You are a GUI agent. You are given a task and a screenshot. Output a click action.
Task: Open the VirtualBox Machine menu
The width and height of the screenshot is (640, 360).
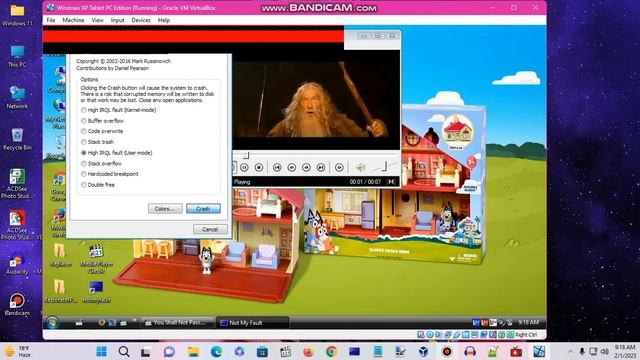(x=73, y=20)
